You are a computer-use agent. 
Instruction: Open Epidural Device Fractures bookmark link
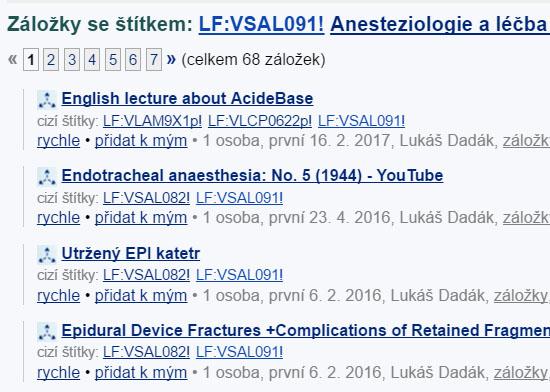306,330
